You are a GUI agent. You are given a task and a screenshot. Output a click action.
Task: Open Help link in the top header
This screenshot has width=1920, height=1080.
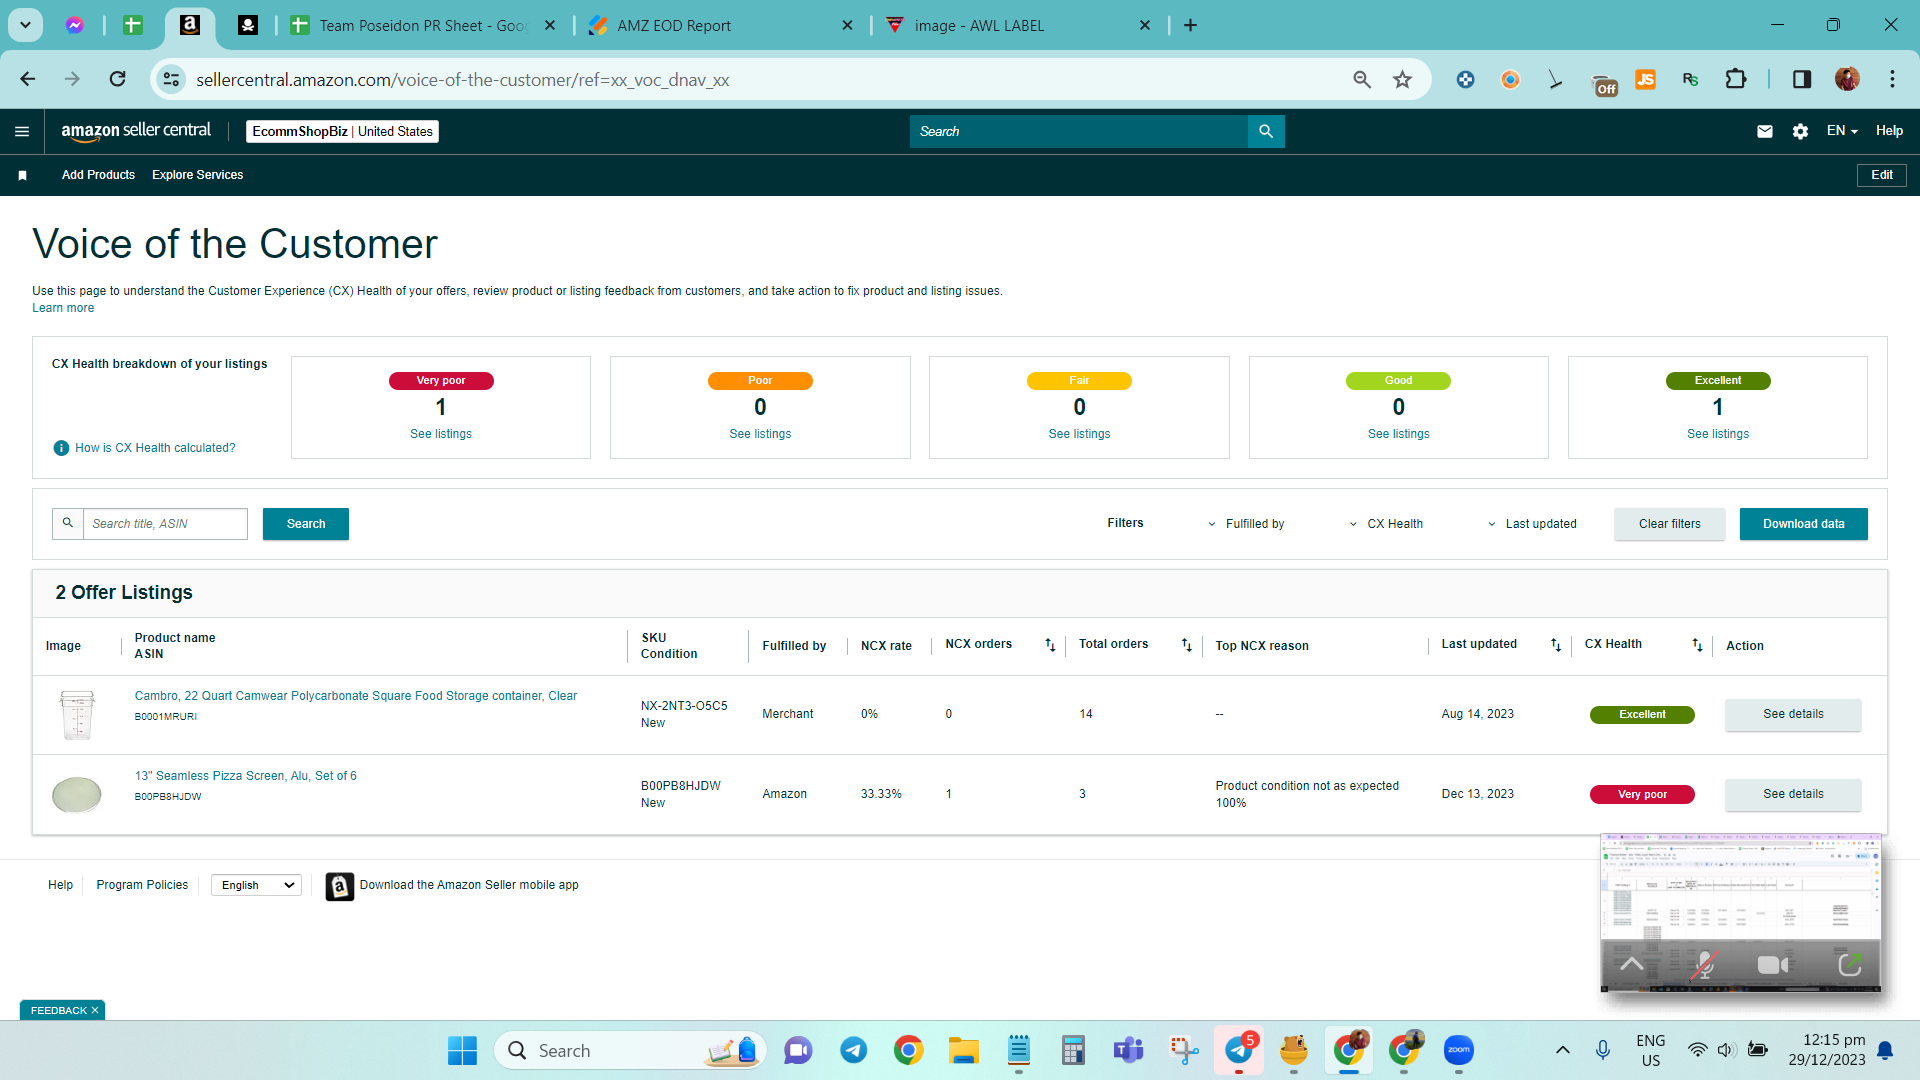coord(1889,131)
